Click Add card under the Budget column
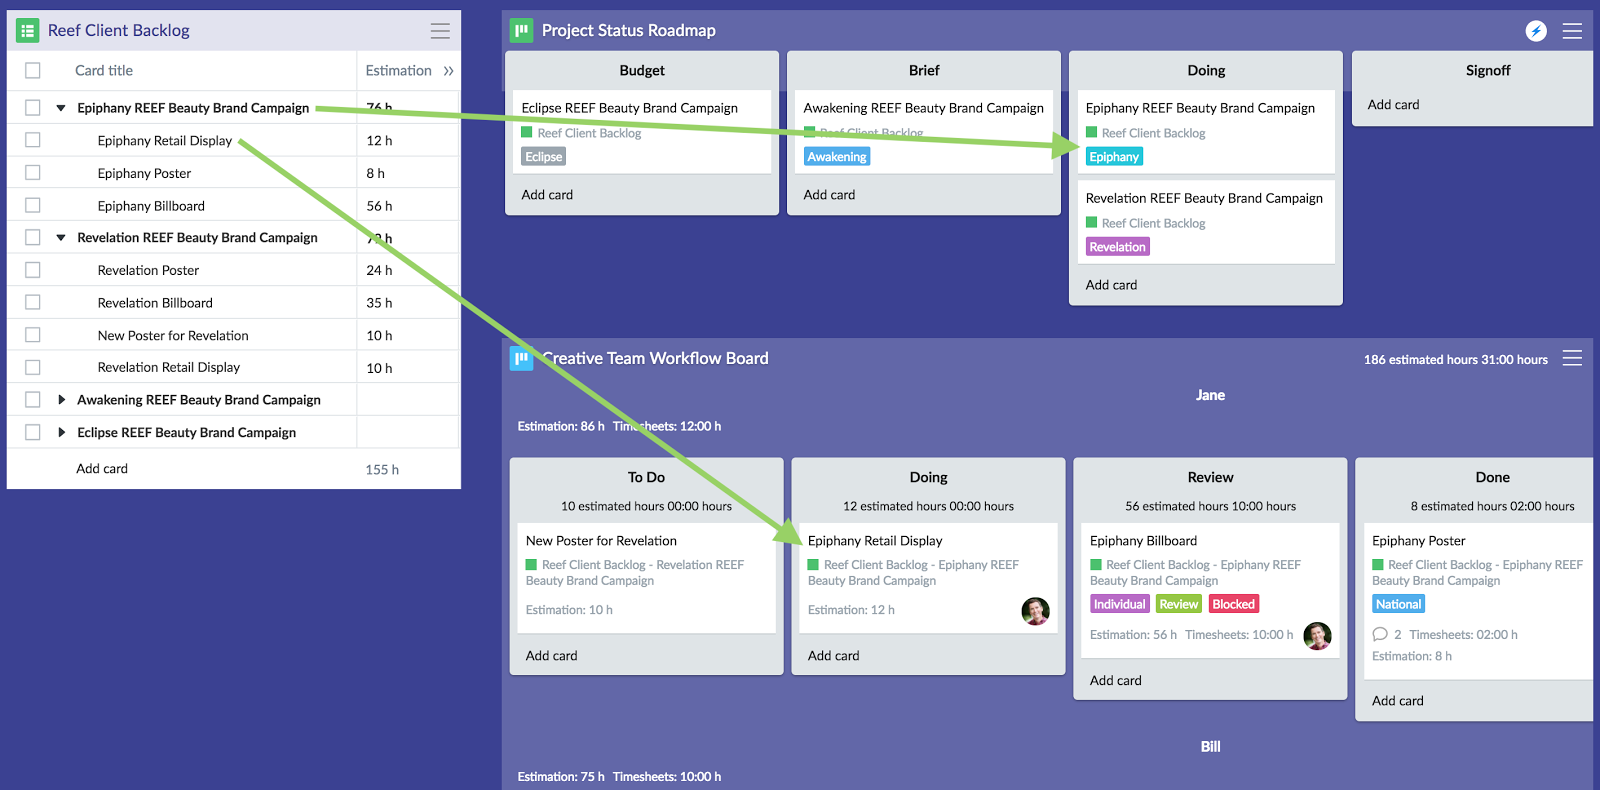This screenshot has width=1600, height=790. (547, 195)
